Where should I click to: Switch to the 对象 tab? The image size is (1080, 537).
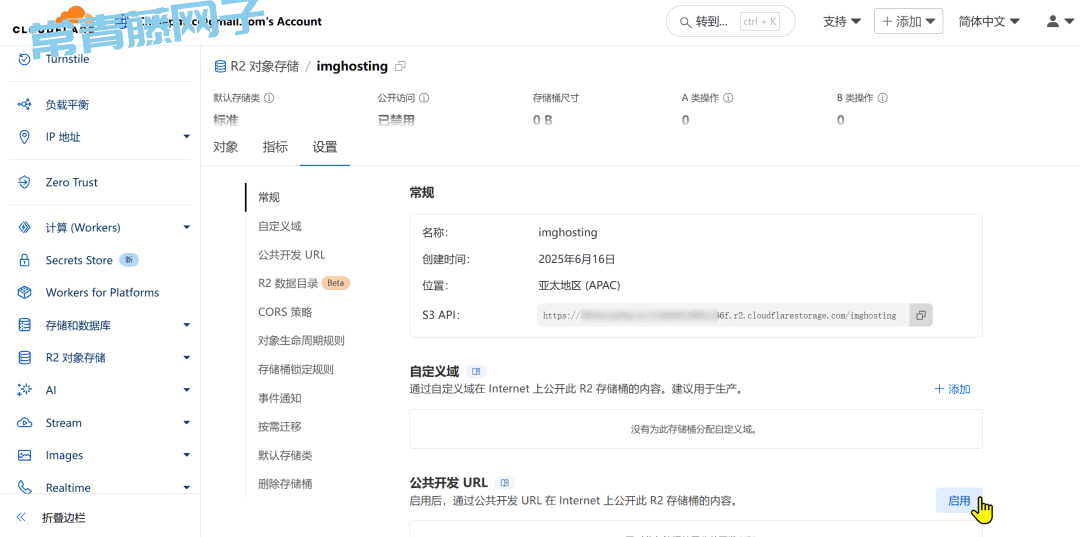point(226,147)
